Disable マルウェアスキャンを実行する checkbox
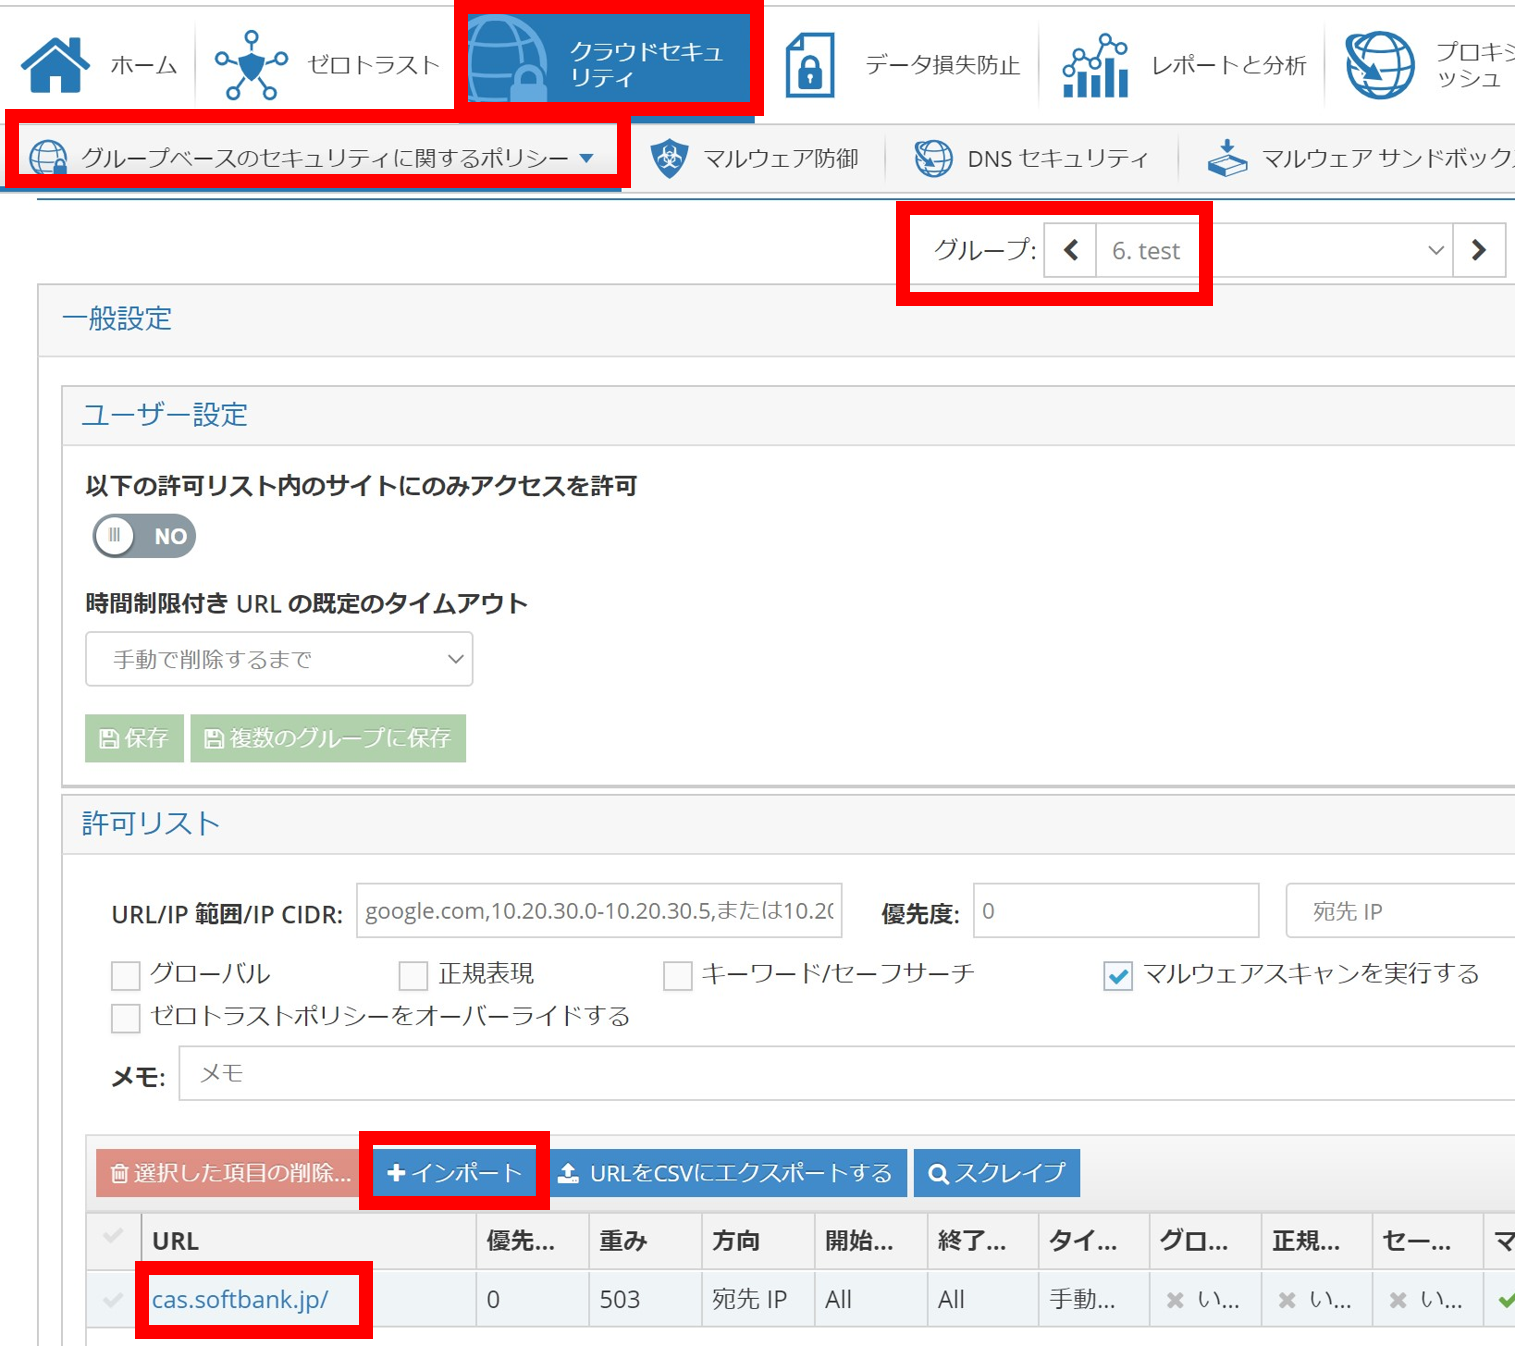This screenshot has width=1515, height=1346. pyautogui.click(x=1117, y=975)
